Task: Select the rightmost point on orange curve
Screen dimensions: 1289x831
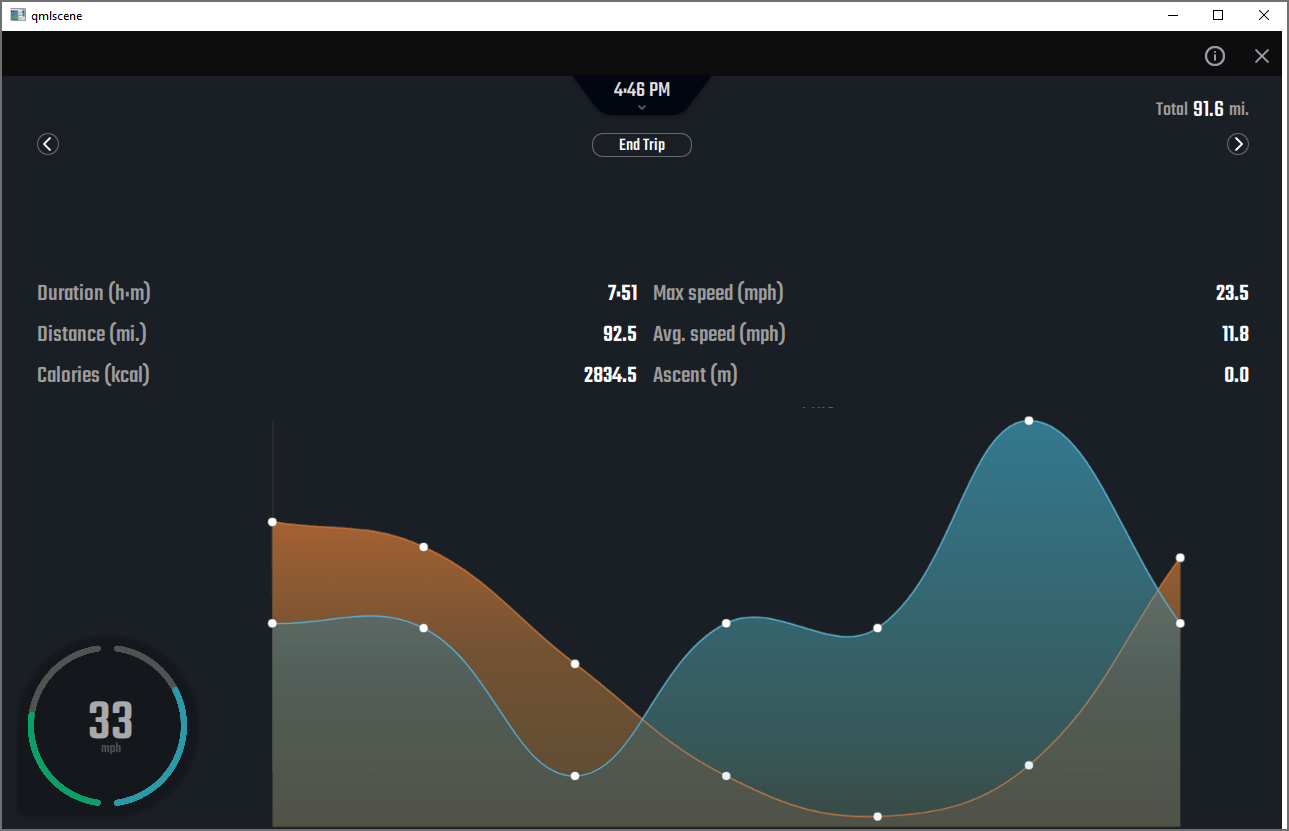Action: pyautogui.click(x=1180, y=557)
